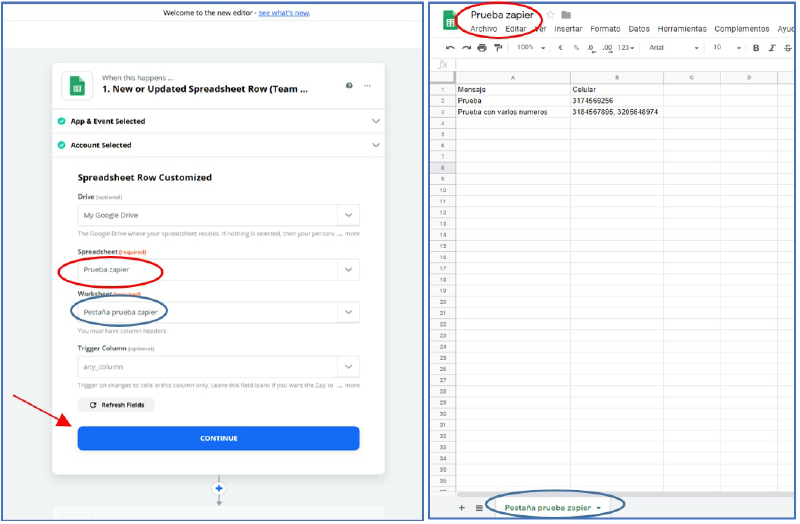Click the horizontal scrollbar in Sheets
This screenshot has width=800, height=524.
click(625, 494)
